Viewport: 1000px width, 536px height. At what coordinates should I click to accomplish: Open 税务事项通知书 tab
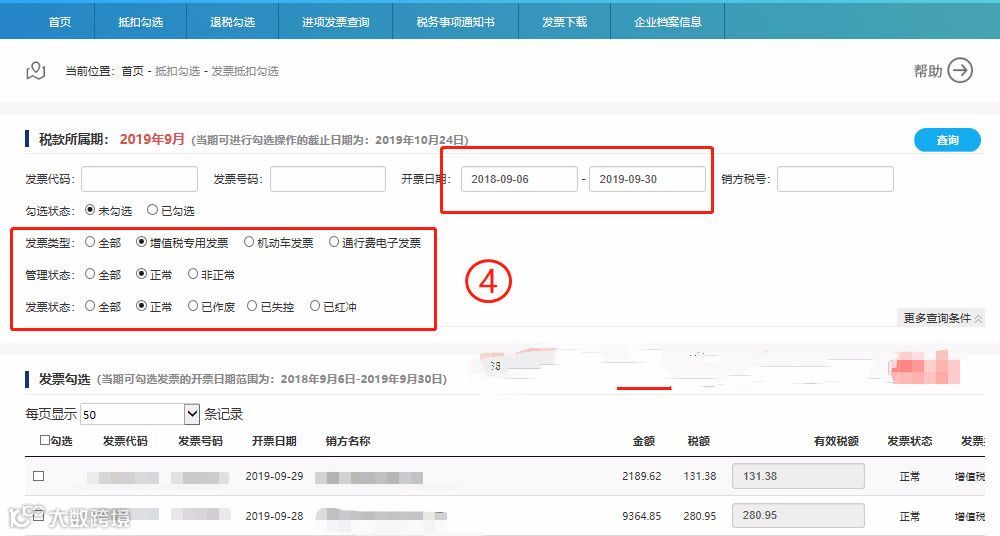point(455,22)
